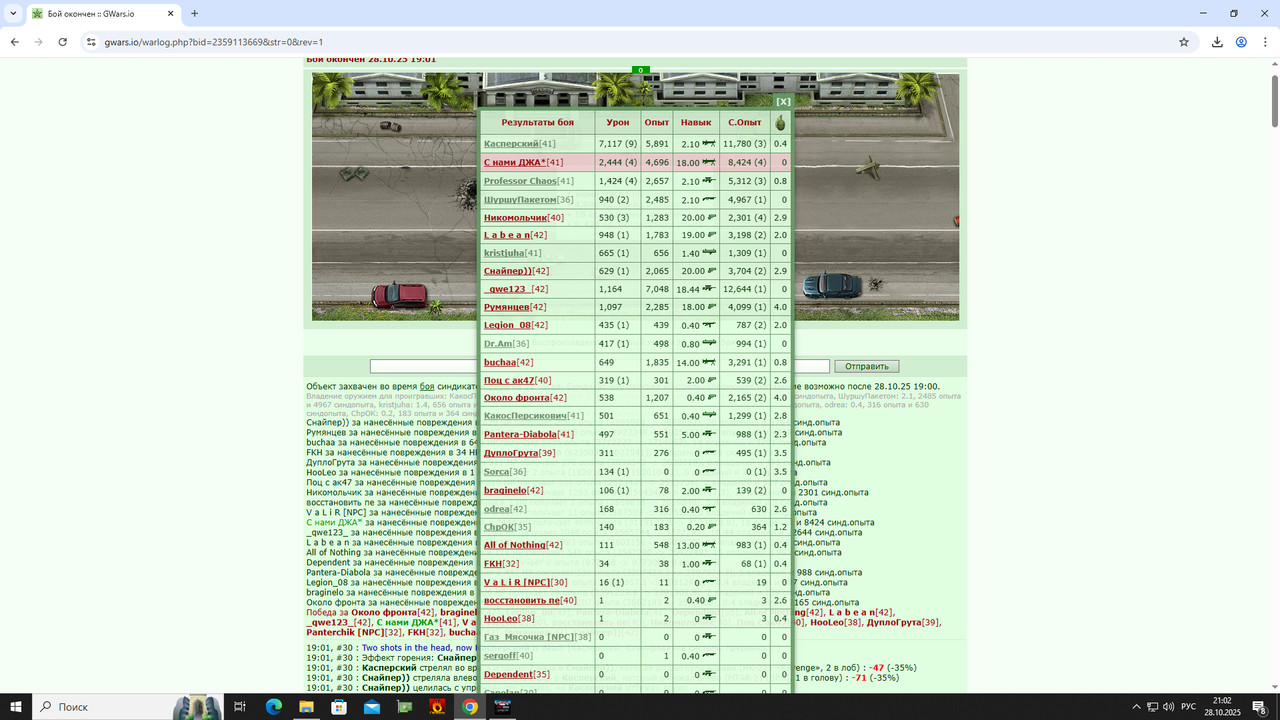
Task: Open player Касперский profile link
Action: click(x=511, y=144)
